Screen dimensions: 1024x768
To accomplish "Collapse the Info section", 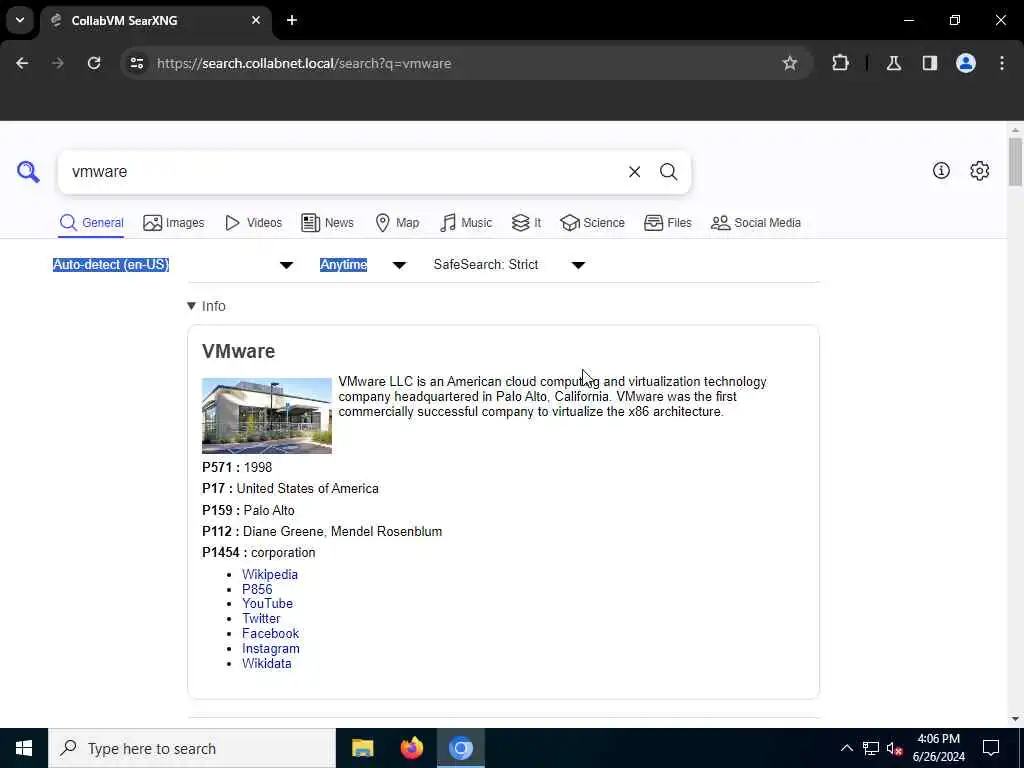I will (x=206, y=306).
